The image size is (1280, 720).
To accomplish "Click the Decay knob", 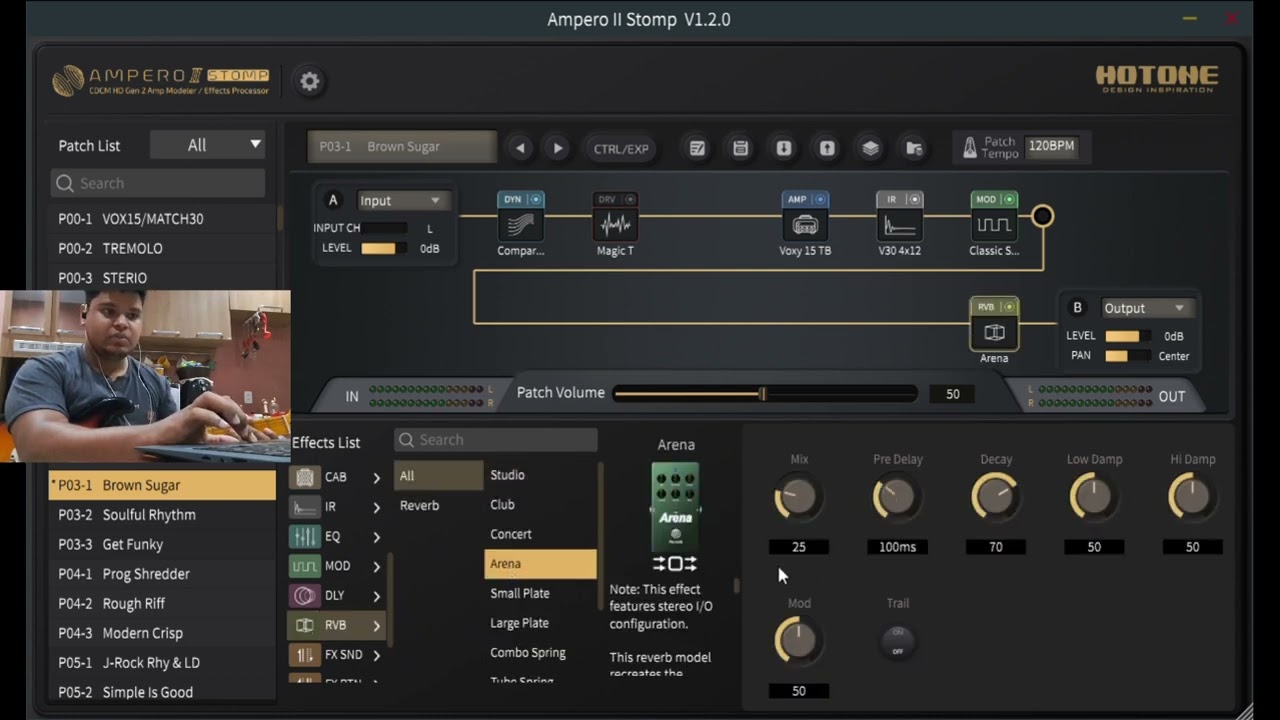I will (995, 497).
